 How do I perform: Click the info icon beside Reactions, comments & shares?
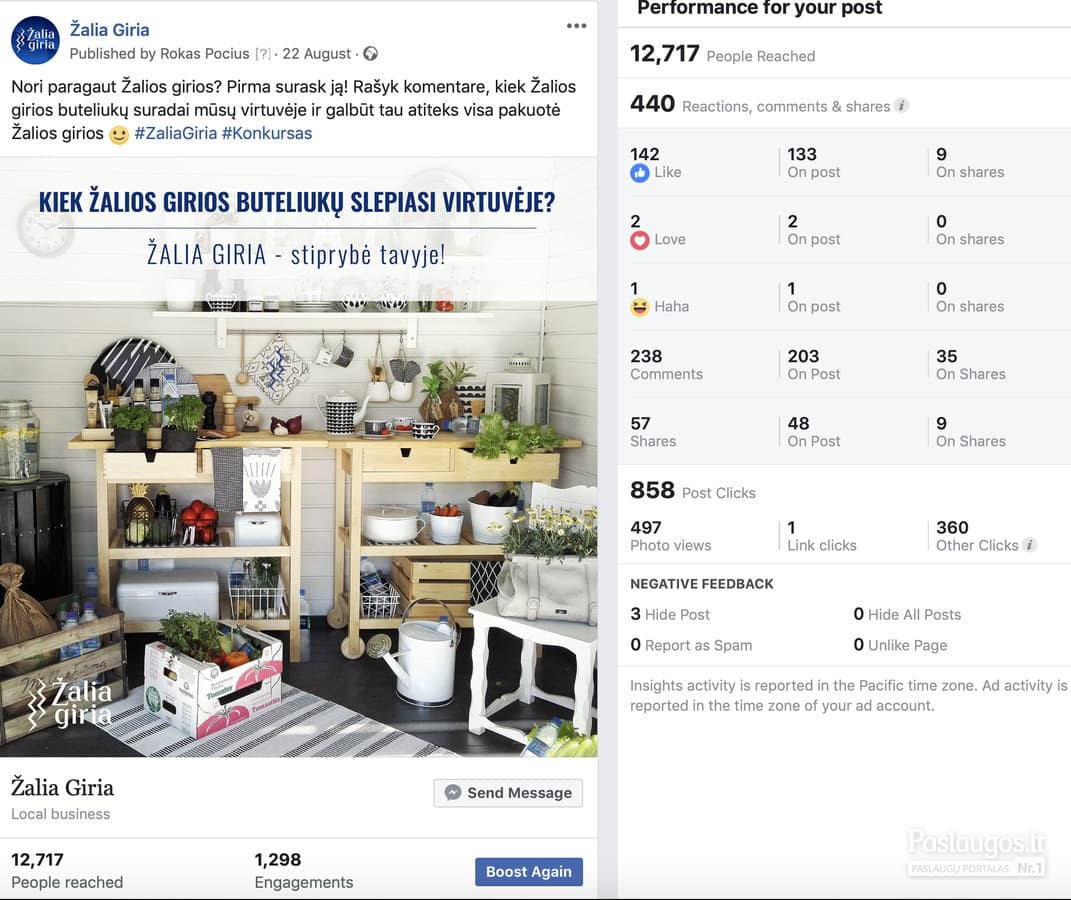coord(902,105)
